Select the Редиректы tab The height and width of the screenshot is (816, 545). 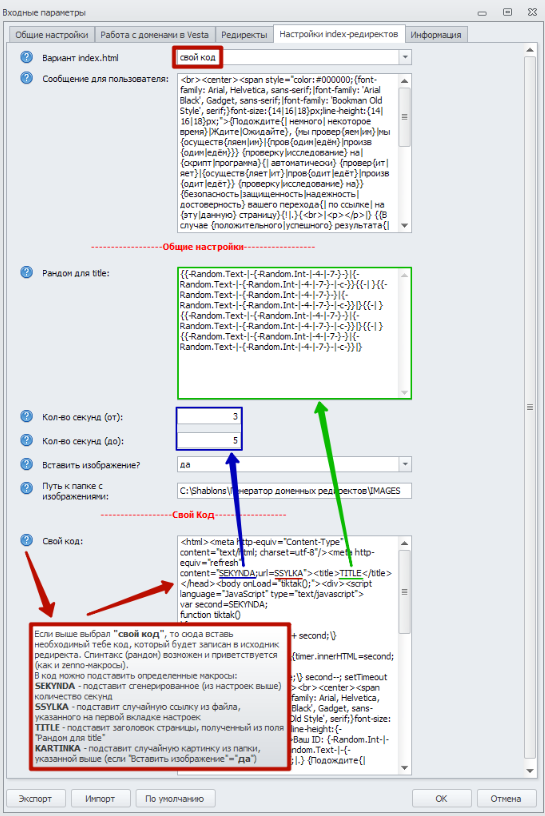244,35
